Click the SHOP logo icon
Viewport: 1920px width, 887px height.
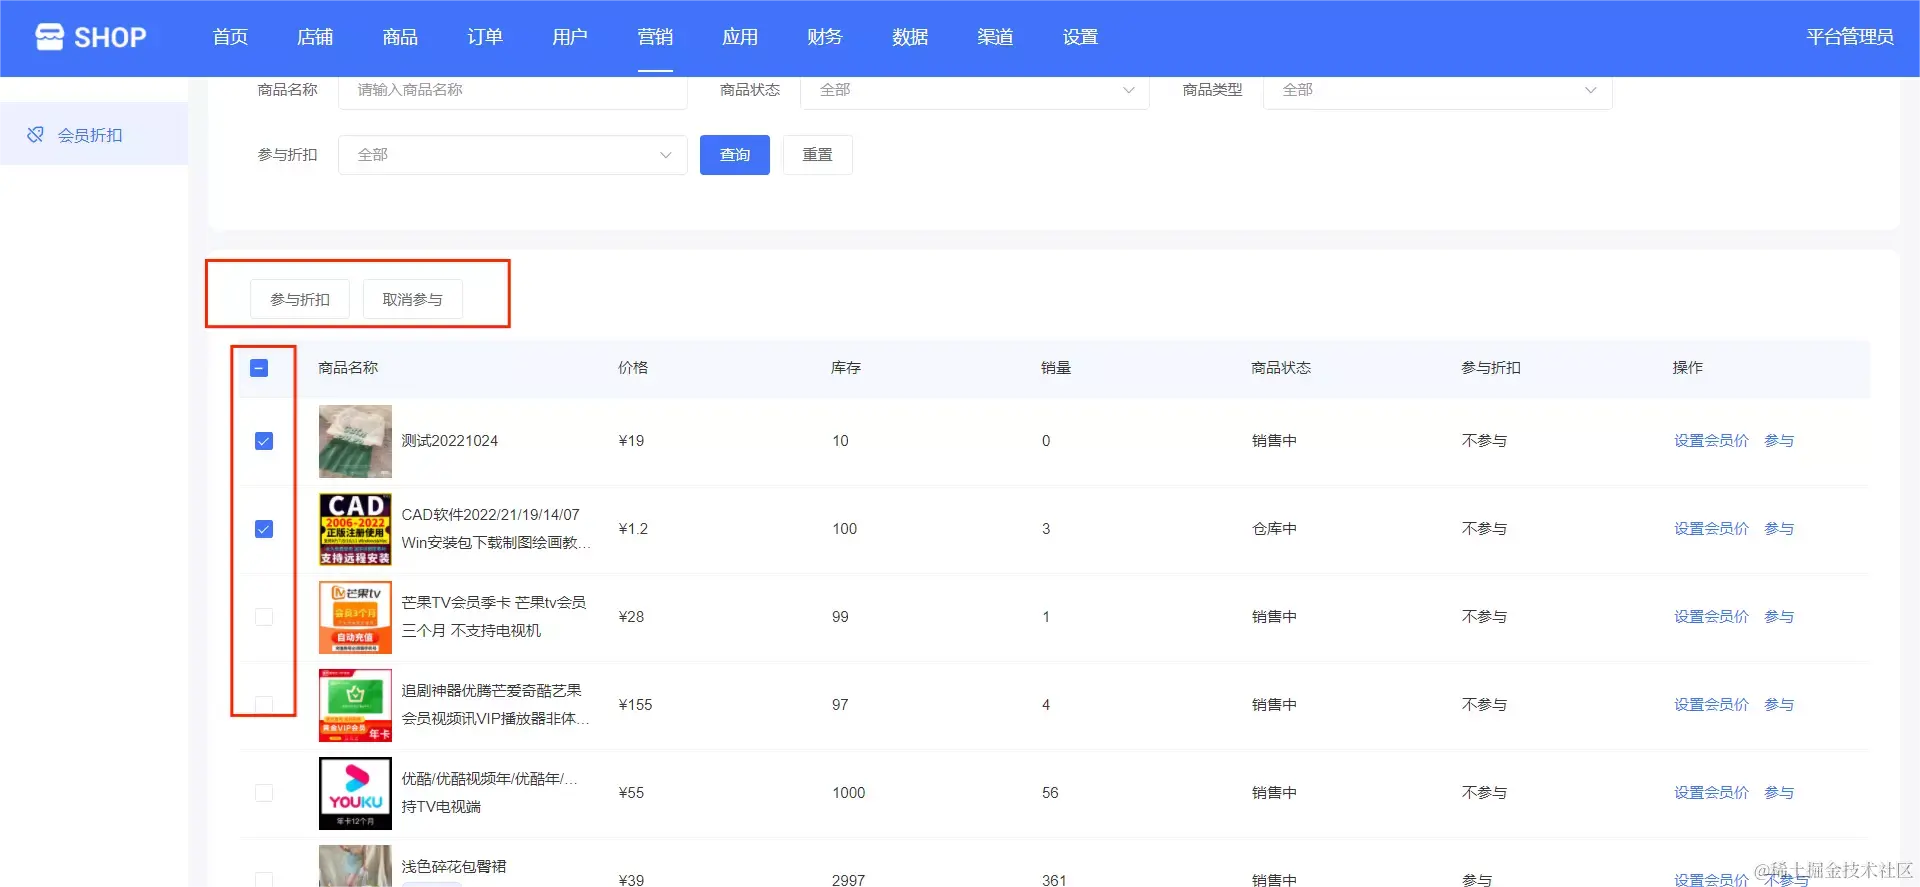(x=49, y=37)
